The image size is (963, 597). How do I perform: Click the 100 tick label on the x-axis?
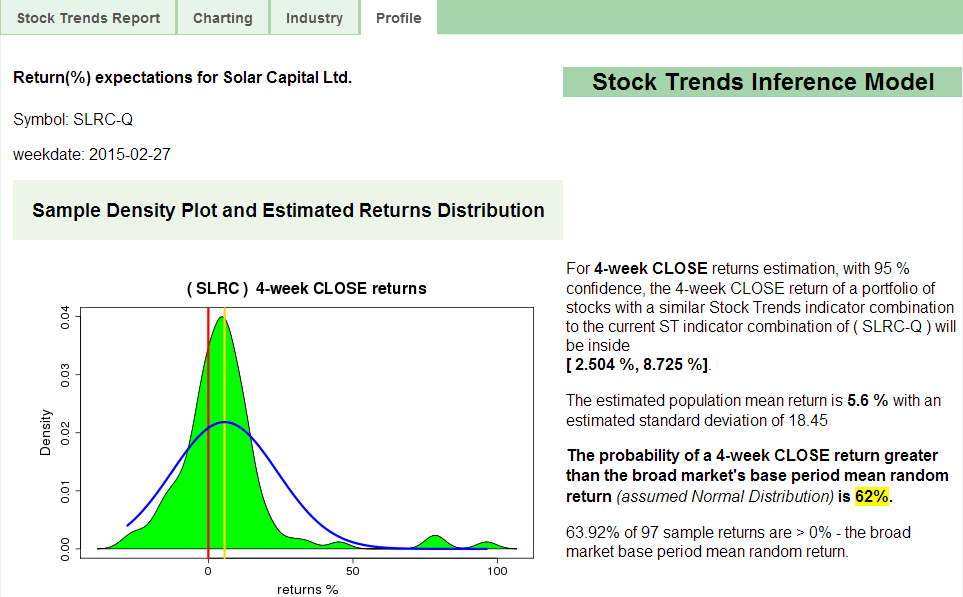[x=497, y=571]
